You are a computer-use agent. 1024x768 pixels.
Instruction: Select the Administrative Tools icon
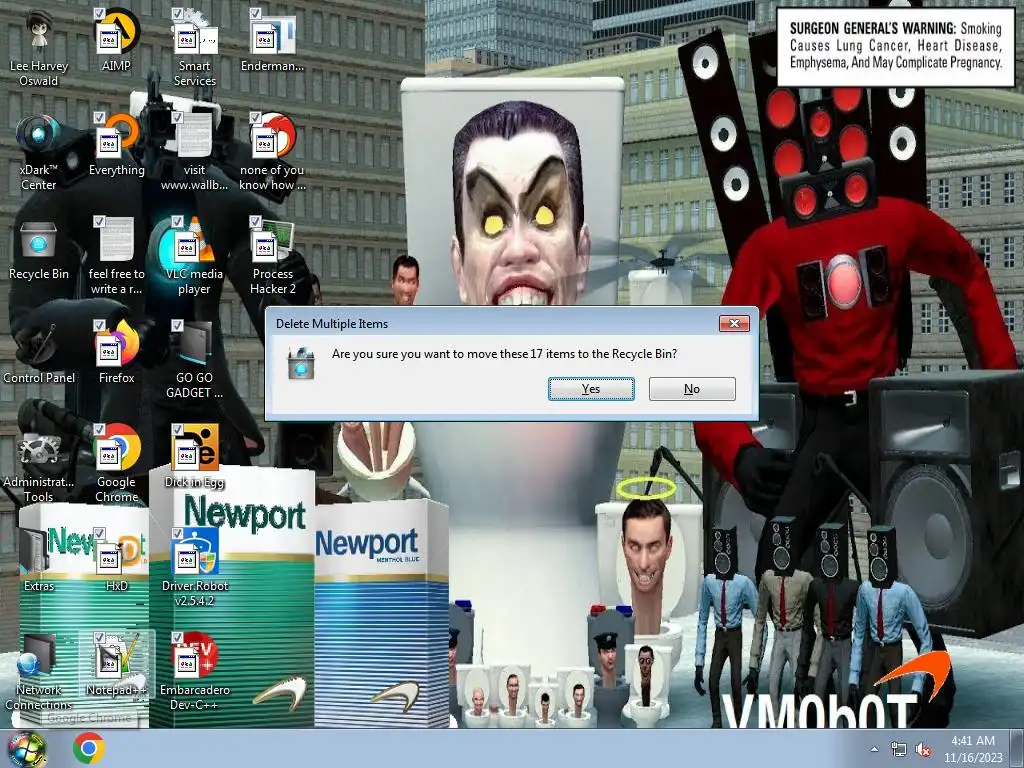[x=39, y=464]
